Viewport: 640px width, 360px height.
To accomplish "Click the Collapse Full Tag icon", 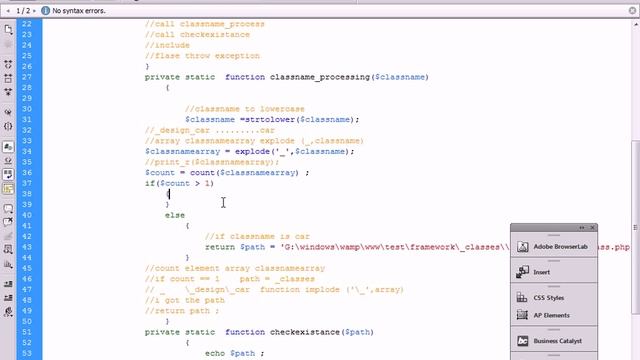I will (x=8, y=64).
